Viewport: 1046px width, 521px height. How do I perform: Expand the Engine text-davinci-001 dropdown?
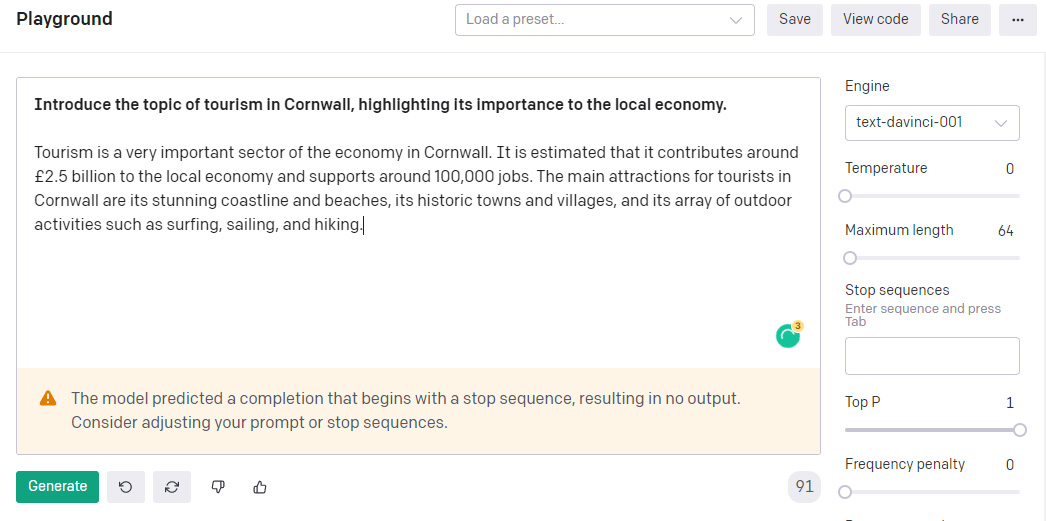pyautogui.click(x=932, y=123)
